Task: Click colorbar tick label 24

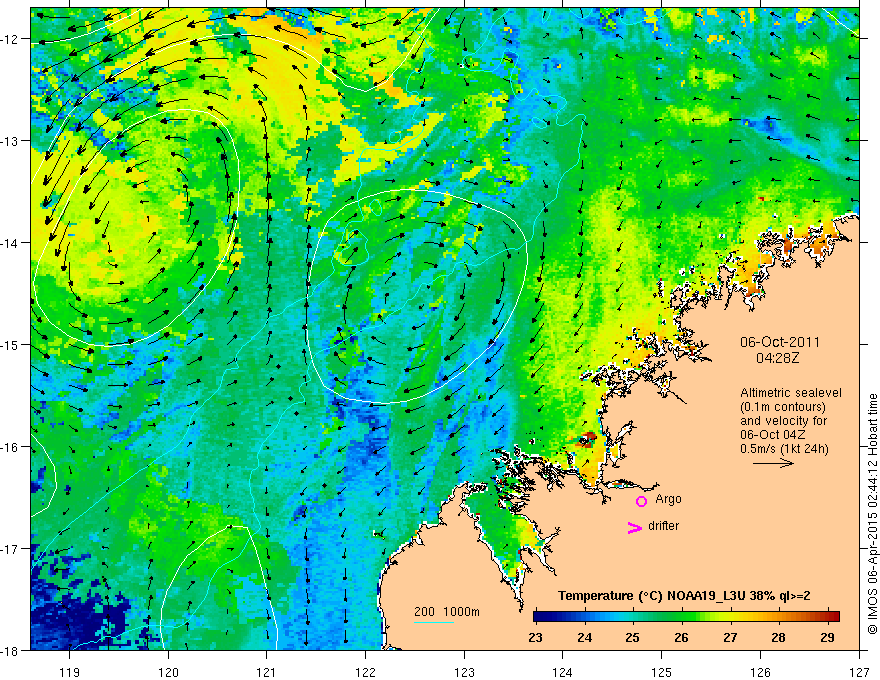Action: coord(584,637)
